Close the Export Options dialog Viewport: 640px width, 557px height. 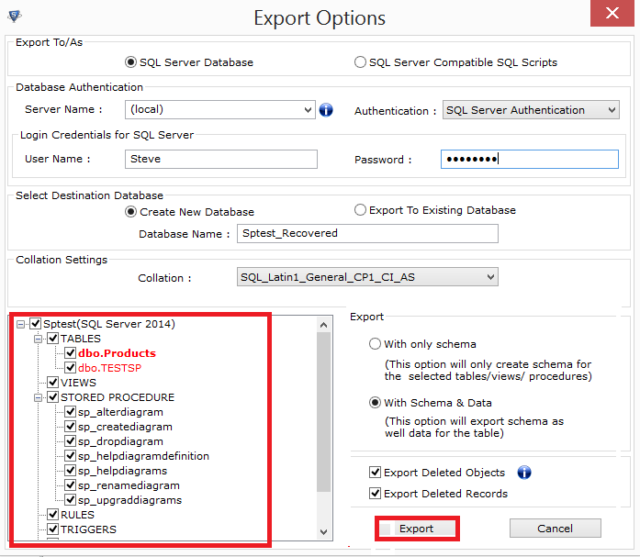pos(612,13)
